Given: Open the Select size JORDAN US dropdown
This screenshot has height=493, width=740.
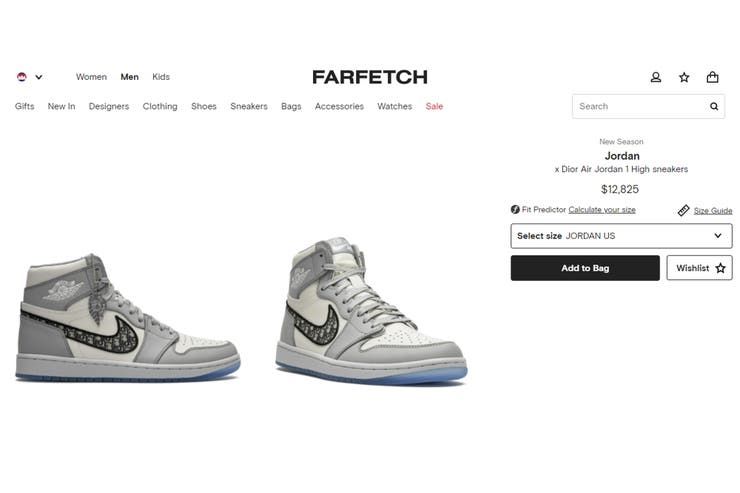Looking at the screenshot, I should click(x=621, y=236).
